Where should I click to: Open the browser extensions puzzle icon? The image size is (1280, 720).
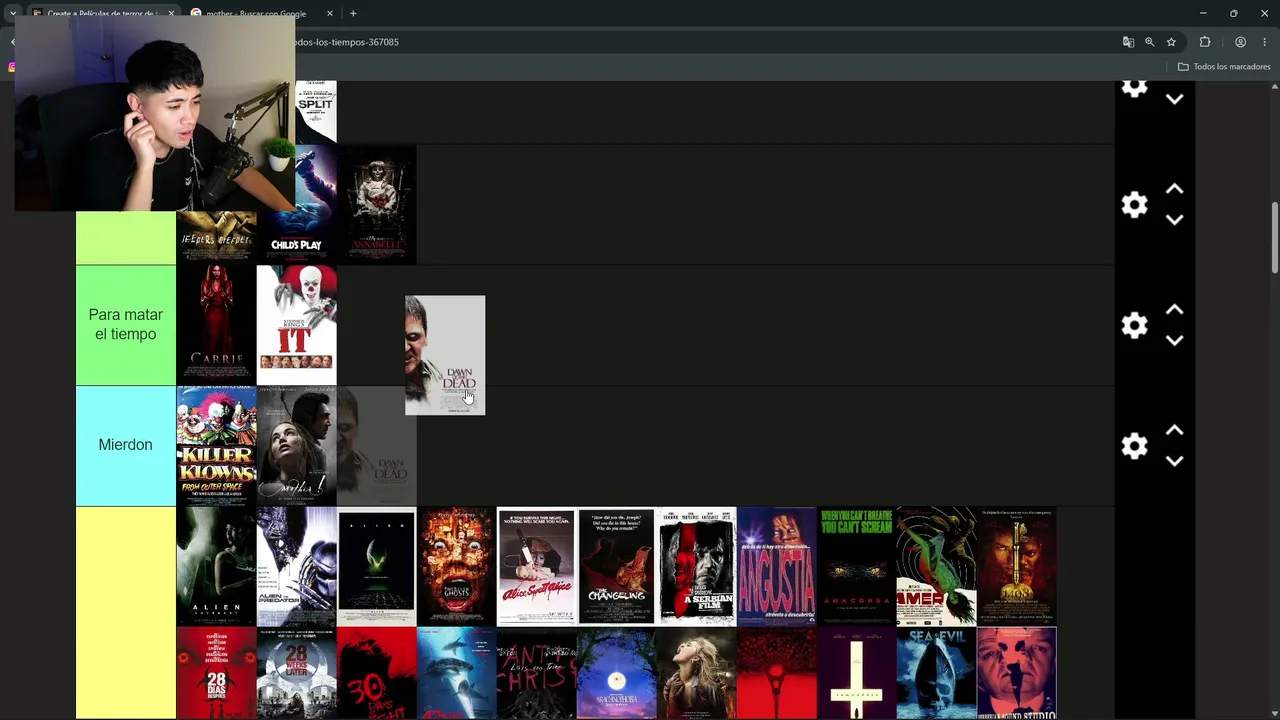(1205, 42)
